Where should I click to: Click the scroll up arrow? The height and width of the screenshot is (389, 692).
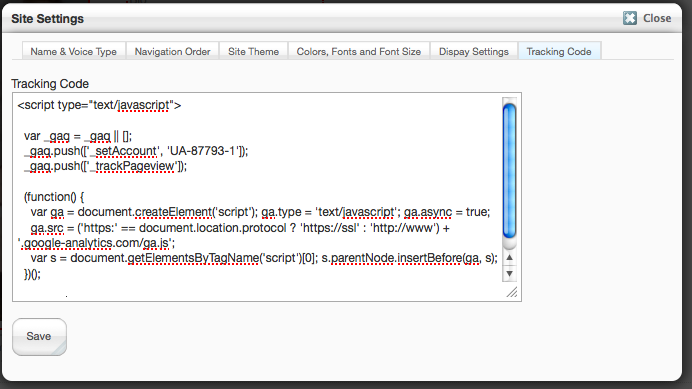point(509,257)
